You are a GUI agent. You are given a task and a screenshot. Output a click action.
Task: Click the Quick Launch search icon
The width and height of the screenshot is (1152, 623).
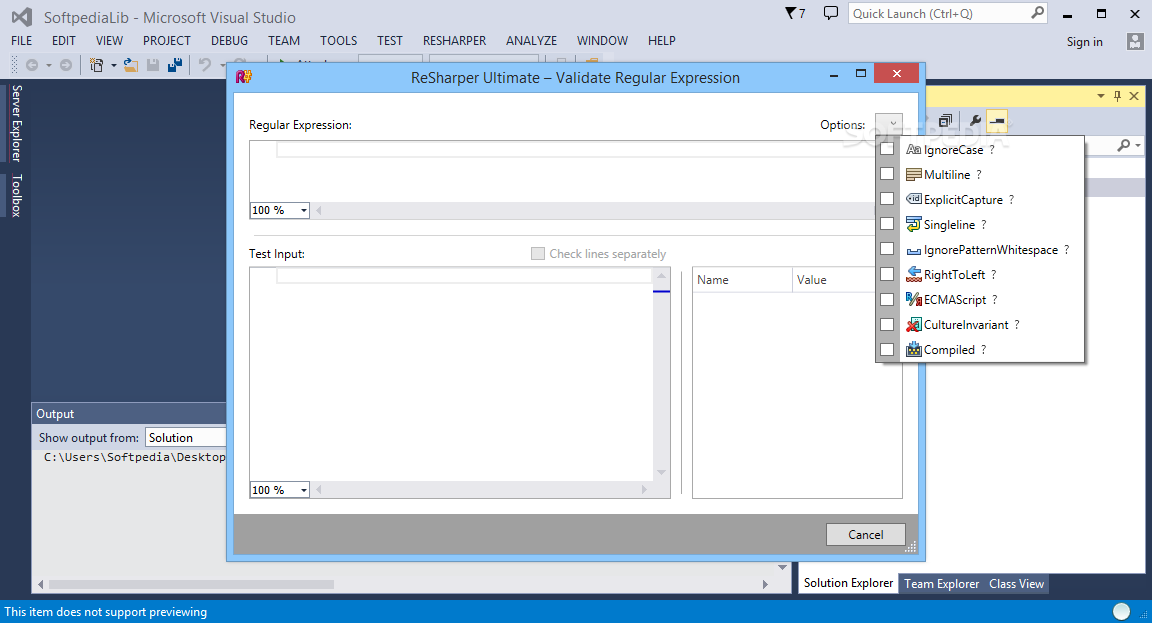(1037, 12)
